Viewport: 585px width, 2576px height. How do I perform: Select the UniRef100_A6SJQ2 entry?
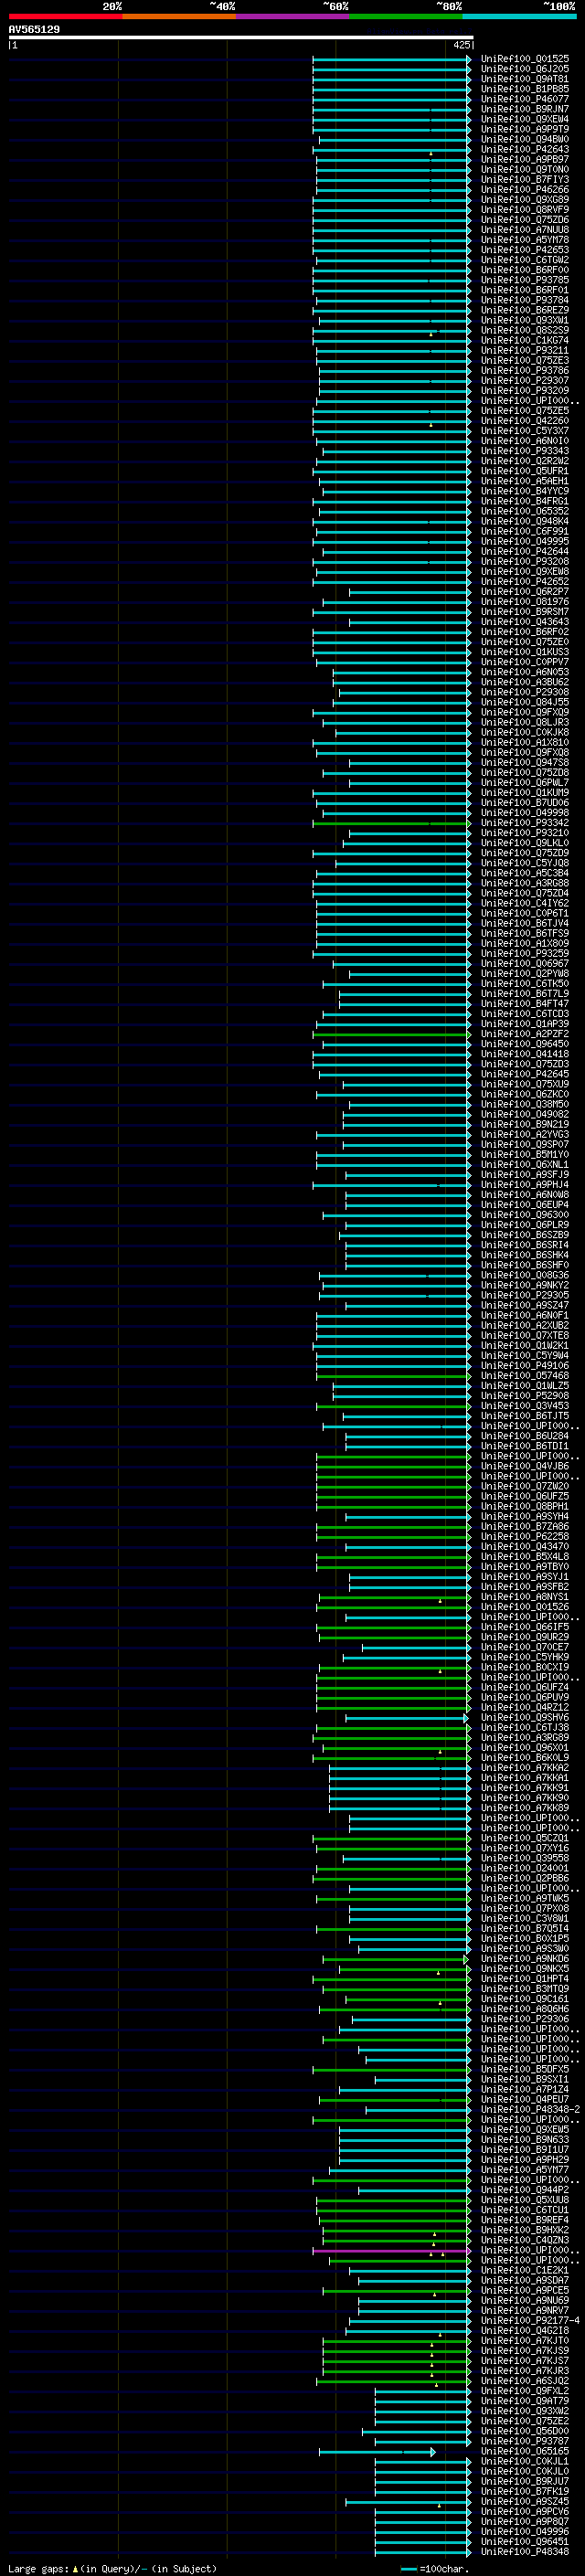click(x=525, y=2381)
